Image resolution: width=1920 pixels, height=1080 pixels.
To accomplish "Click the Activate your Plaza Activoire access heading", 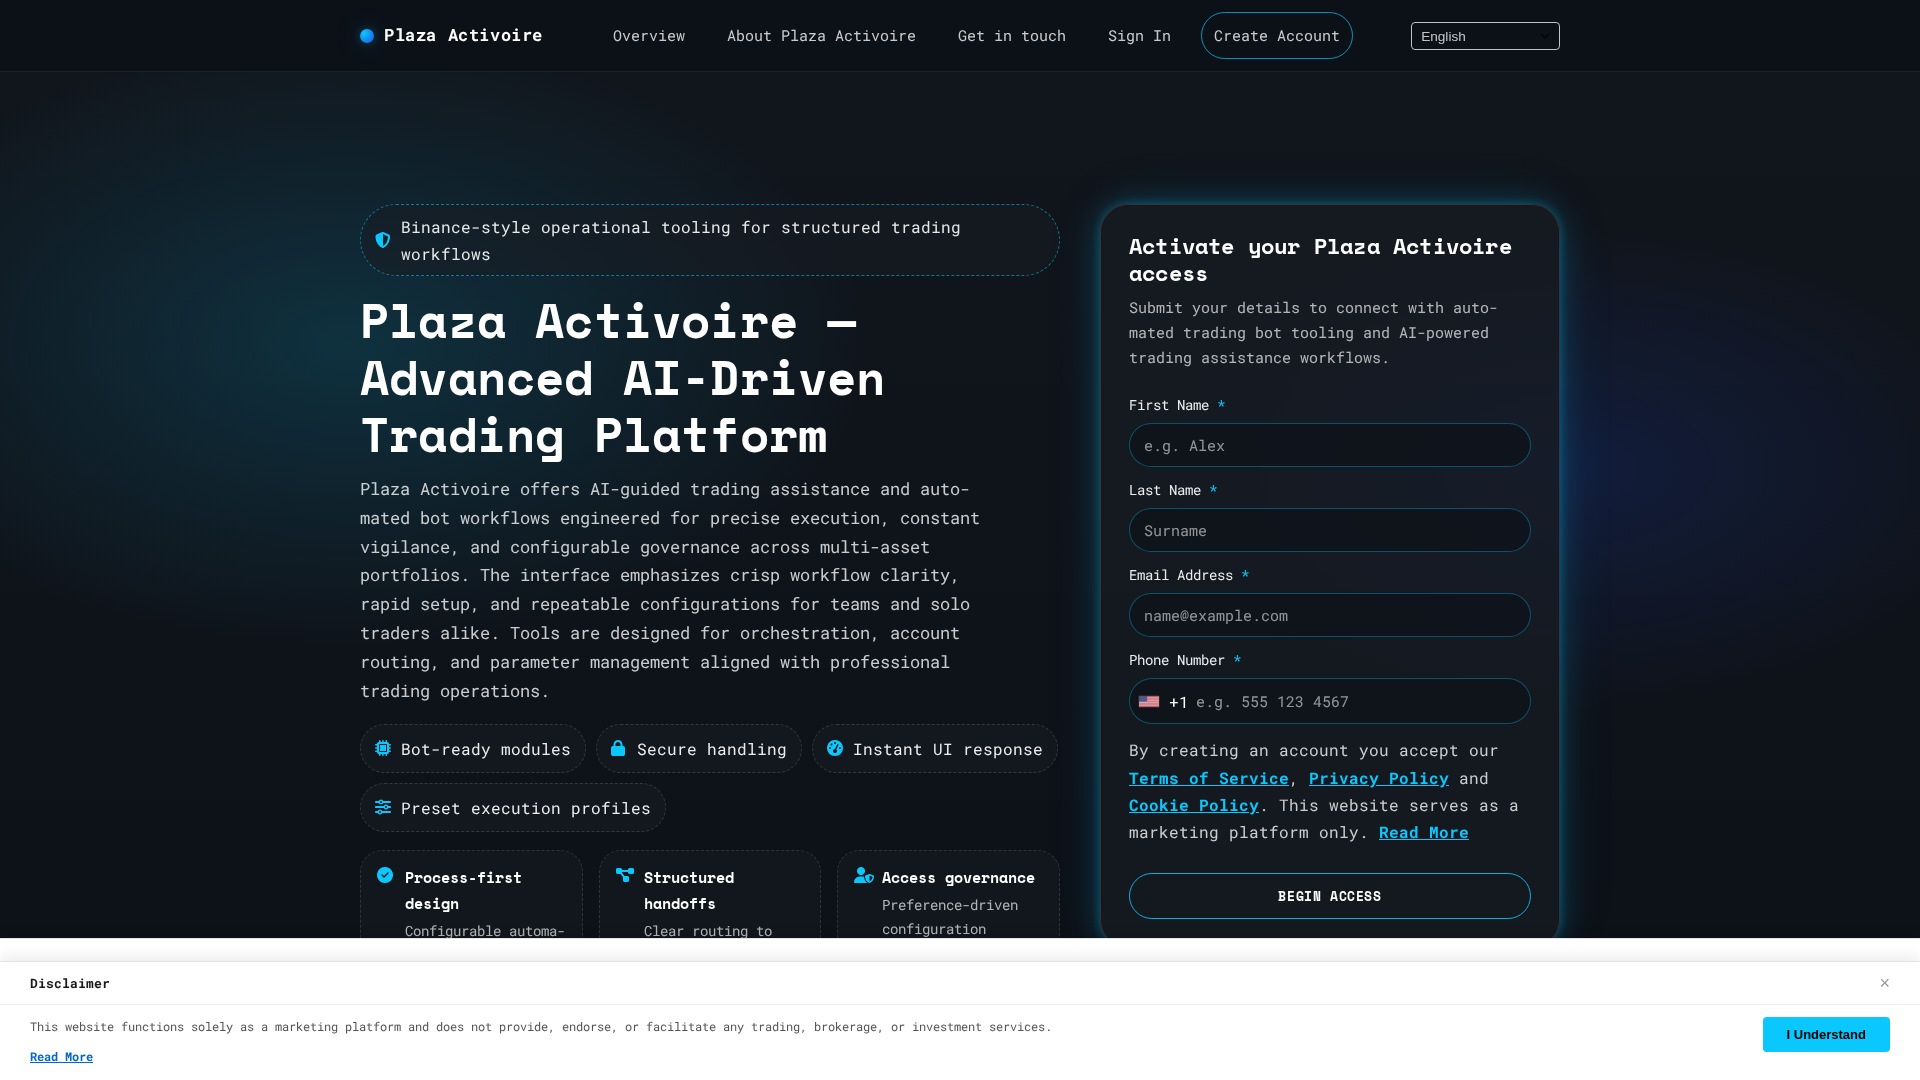I will tap(1320, 260).
